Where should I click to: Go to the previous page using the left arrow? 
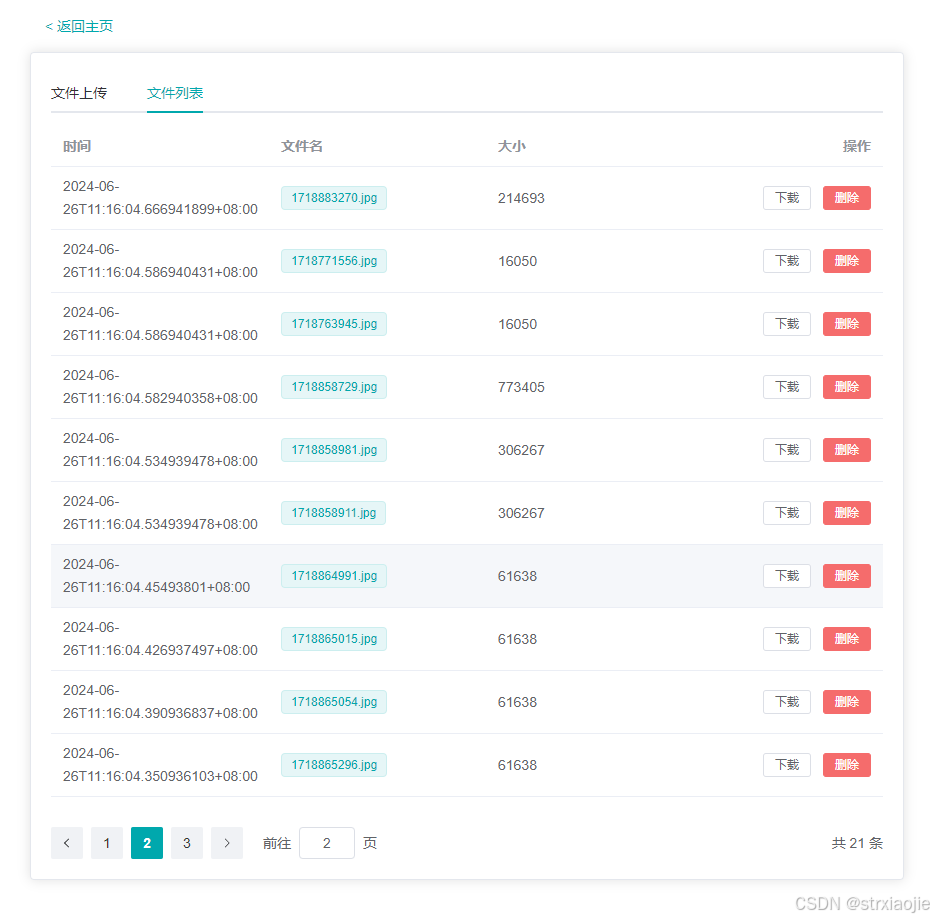coord(66,843)
